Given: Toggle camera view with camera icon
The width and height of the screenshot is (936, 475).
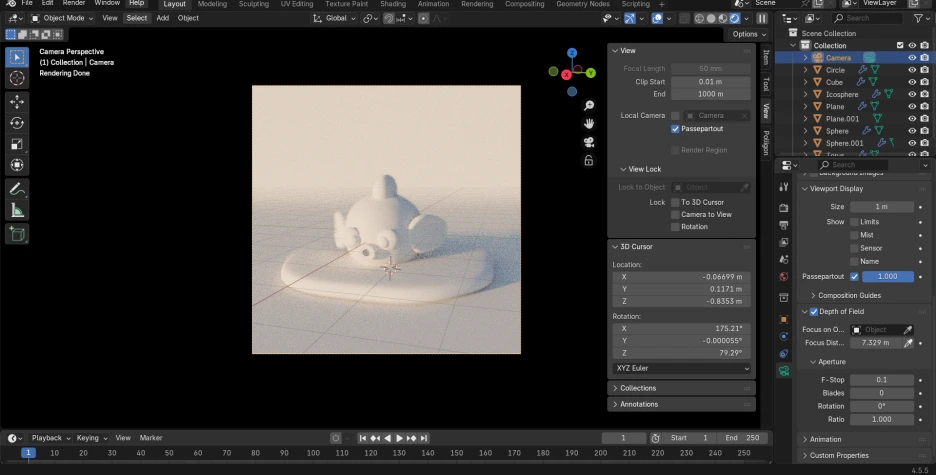Looking at the screenshot, I should point(589,142).
